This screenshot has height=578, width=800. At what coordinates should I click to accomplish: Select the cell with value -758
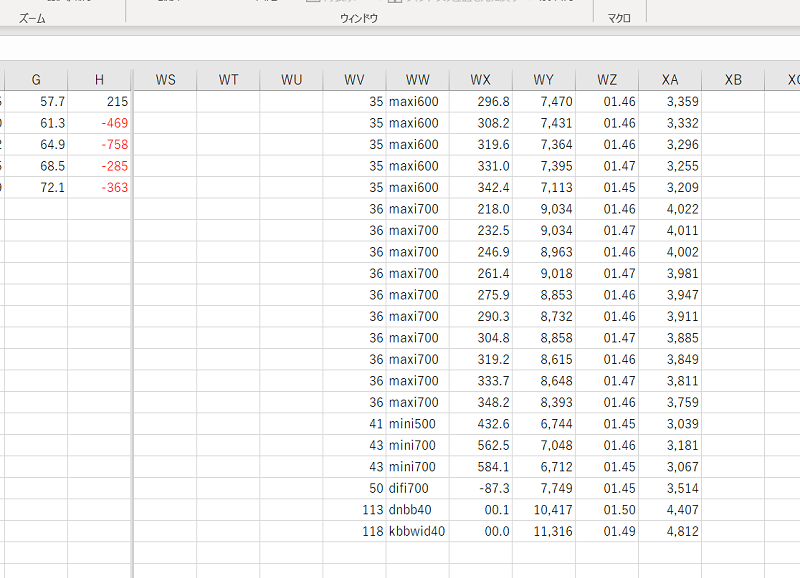click(99, 144)
